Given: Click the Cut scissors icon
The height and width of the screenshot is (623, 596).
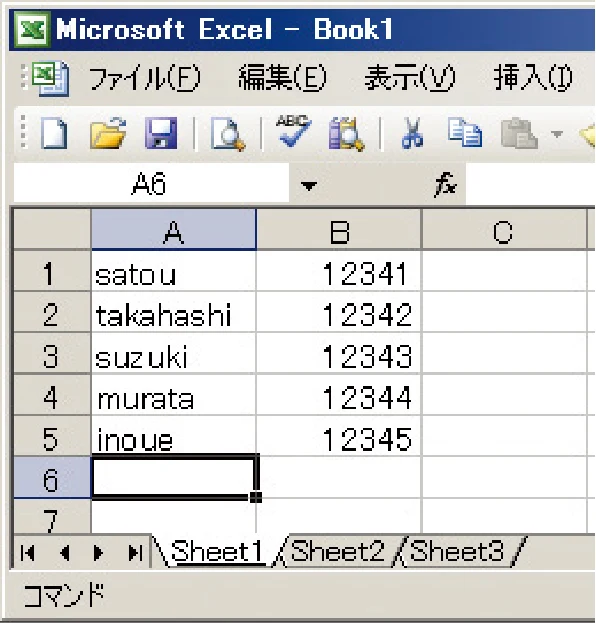Looking at the screenshot, I should point(412,134).
